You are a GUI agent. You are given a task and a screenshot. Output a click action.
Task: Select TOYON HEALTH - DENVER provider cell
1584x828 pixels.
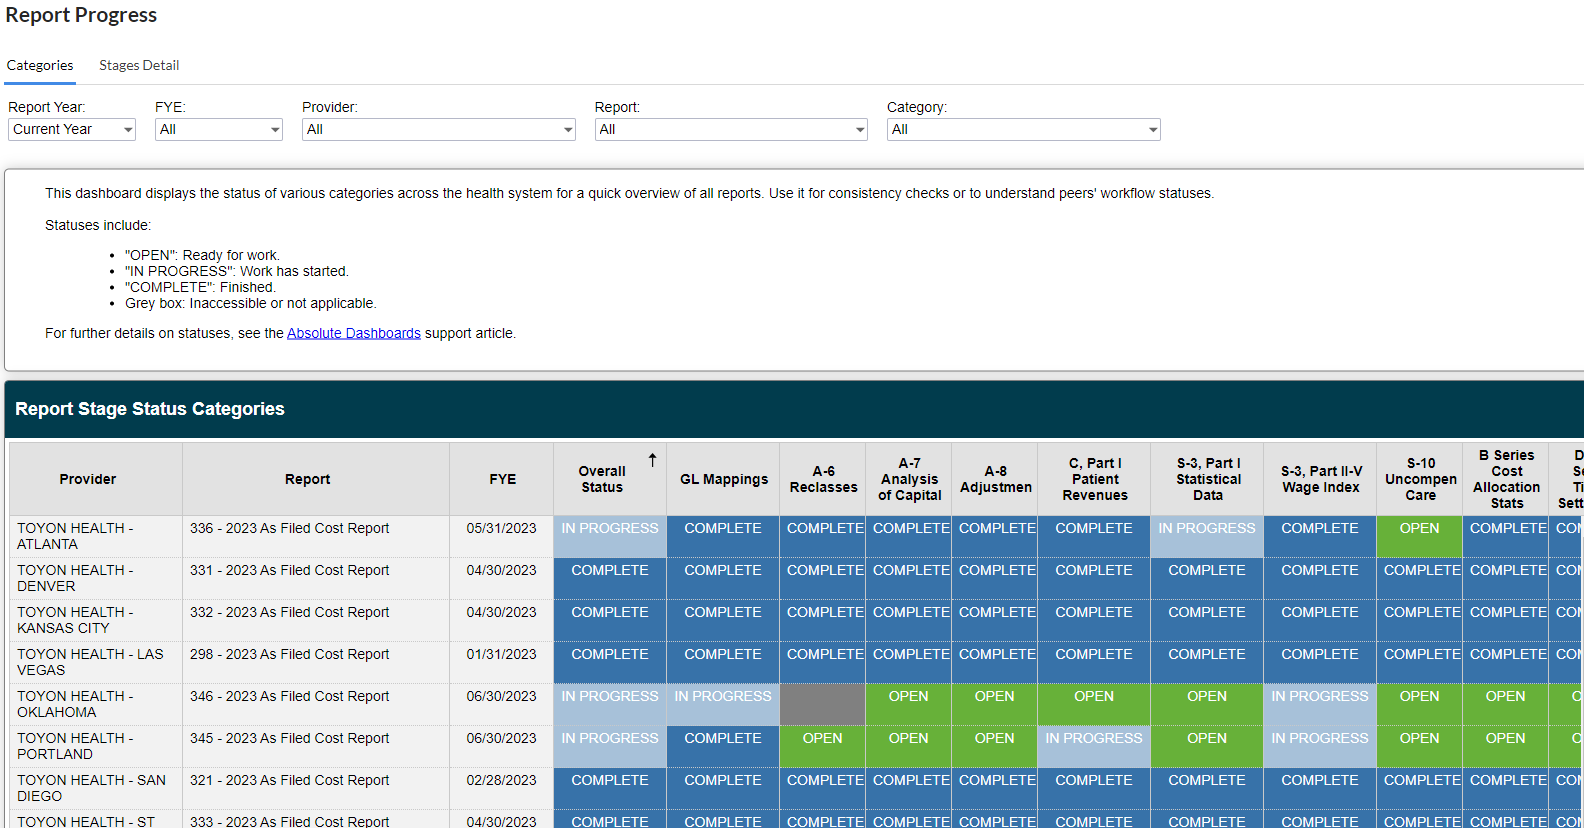point(96,578)
